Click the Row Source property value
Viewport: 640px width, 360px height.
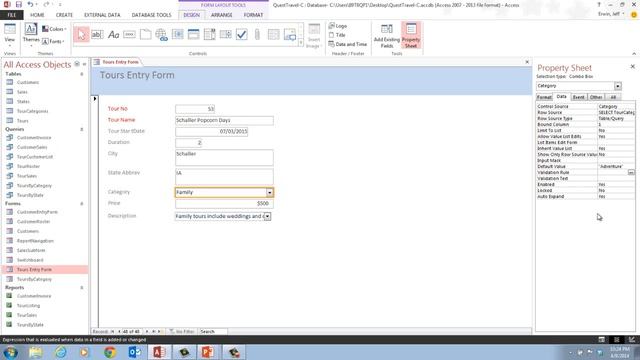tap(616, 112)
